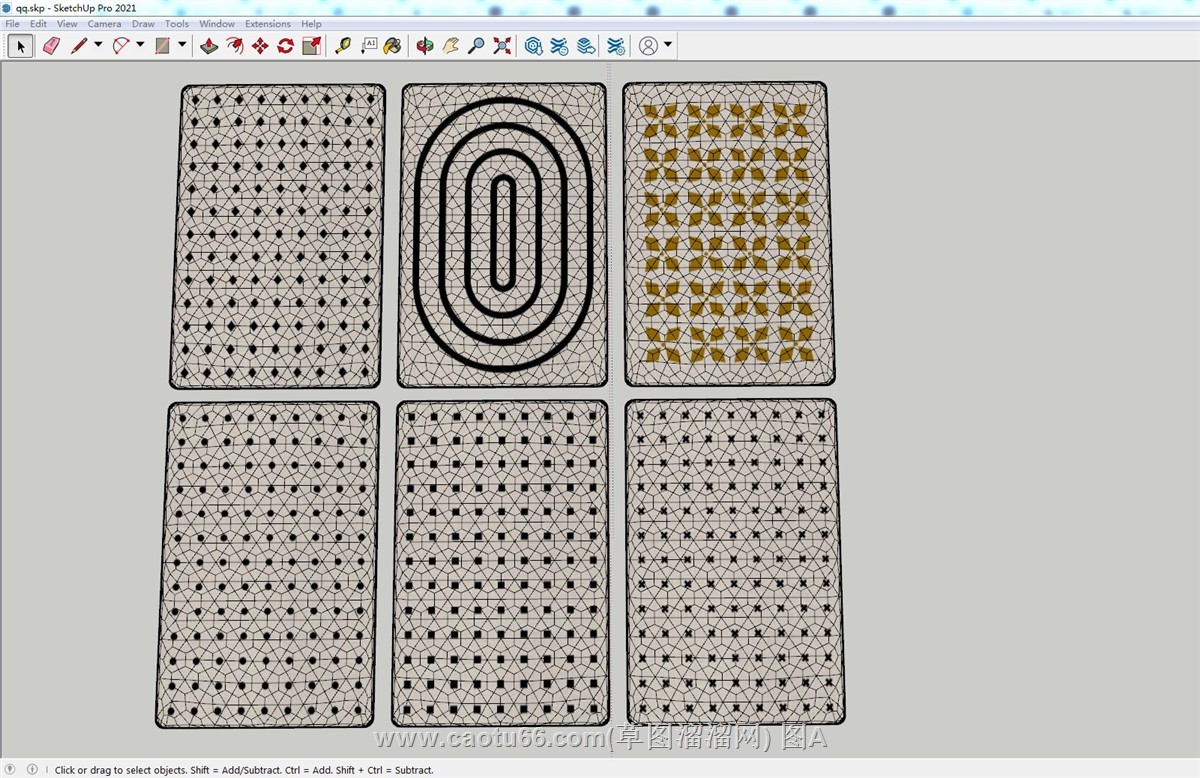Select the Text label tool
The width and height of the screenshot is (1200, 778).
click(368, 46)
